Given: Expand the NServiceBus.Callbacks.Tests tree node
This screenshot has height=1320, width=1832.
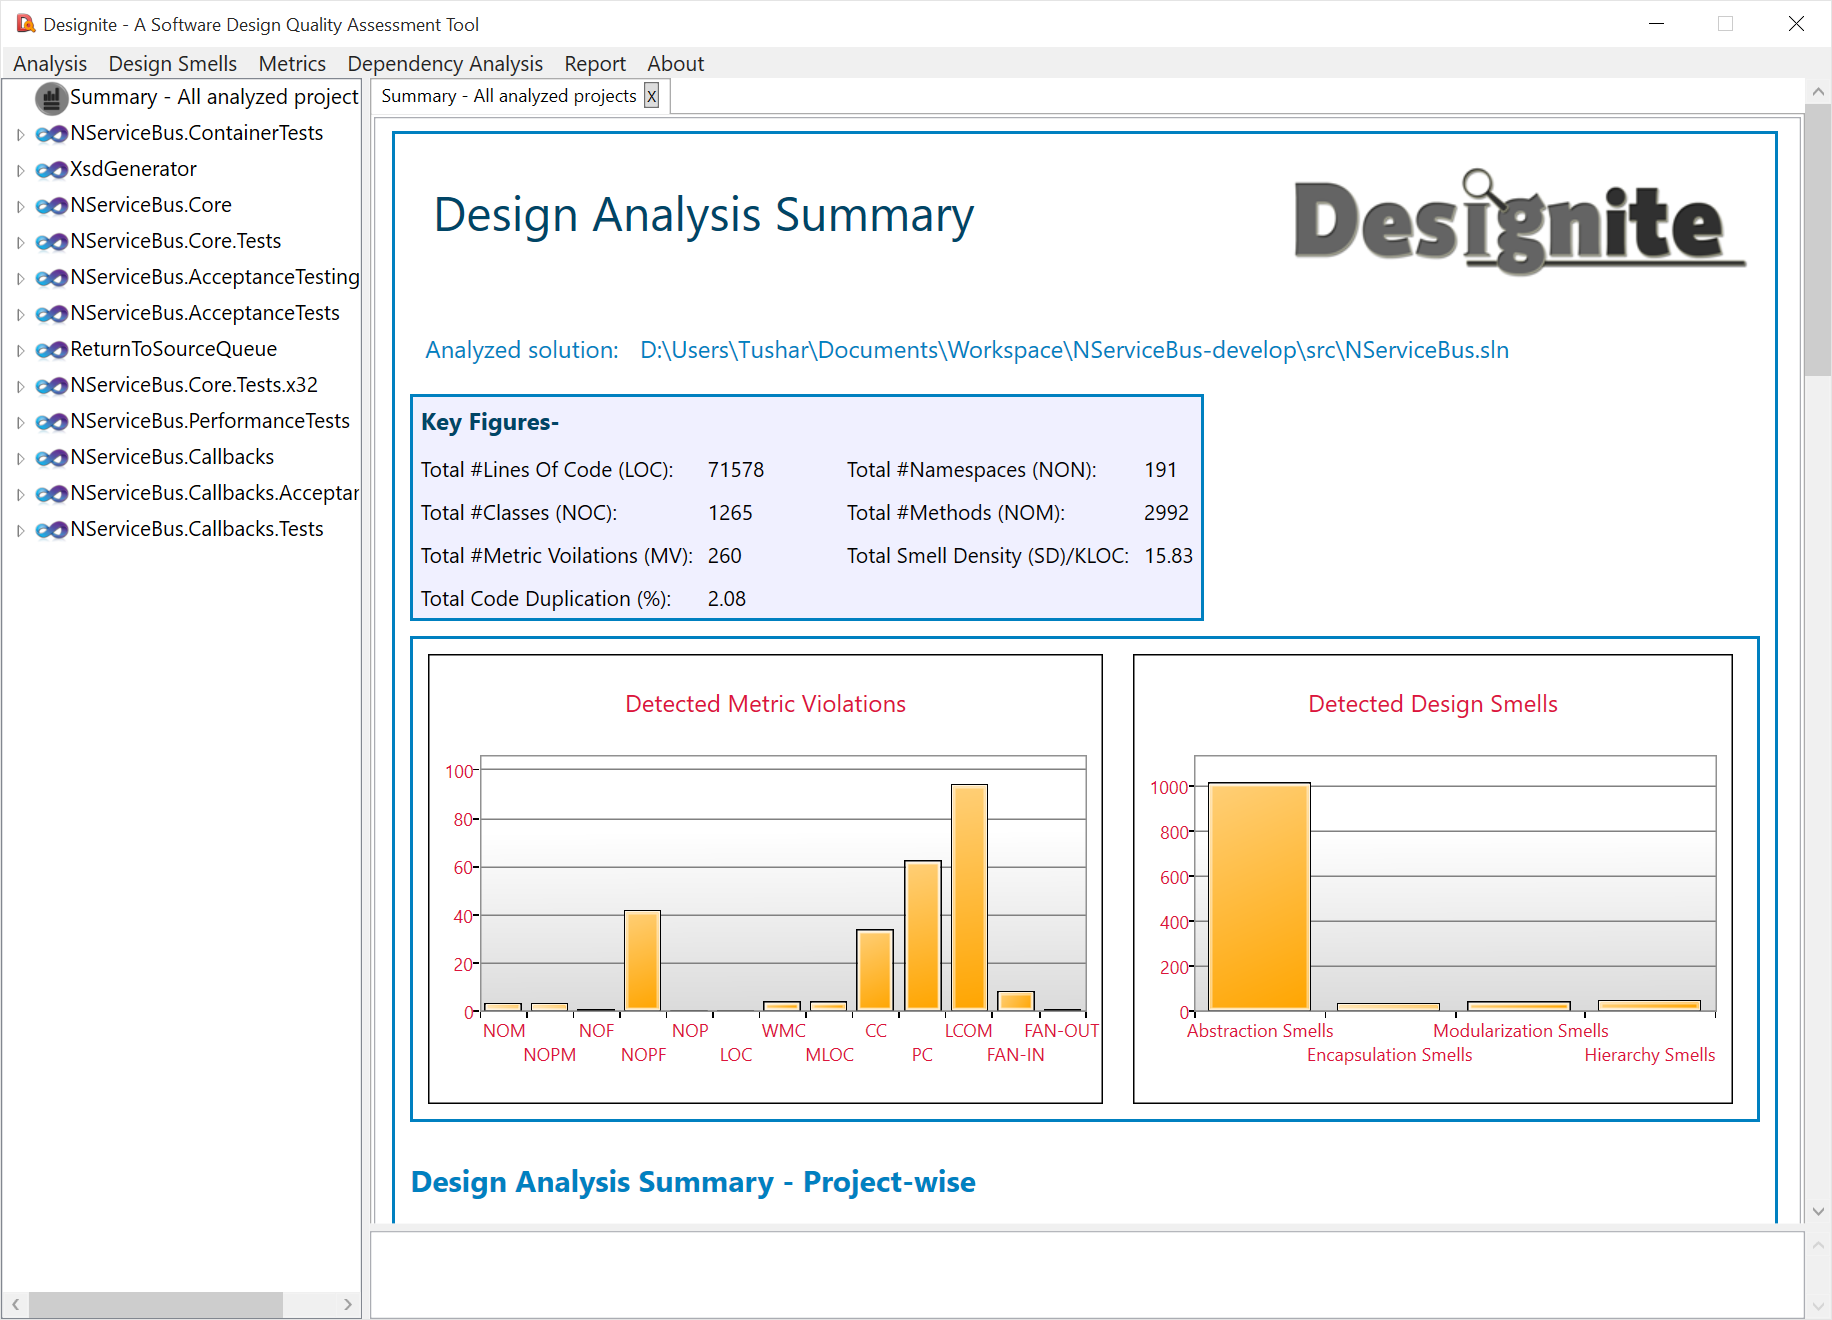Looking at the screenshot, I should (x=20, y=530).
